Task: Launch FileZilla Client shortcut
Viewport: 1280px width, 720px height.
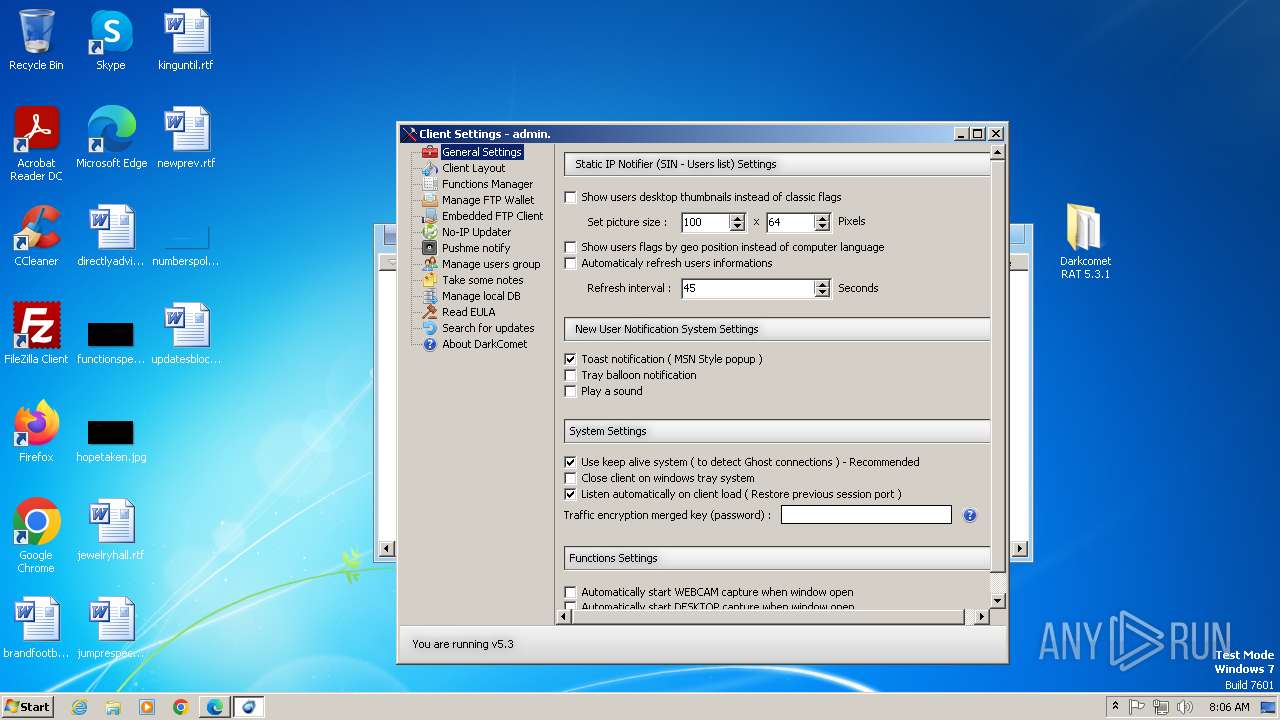Action: click(x=36, y=334)
